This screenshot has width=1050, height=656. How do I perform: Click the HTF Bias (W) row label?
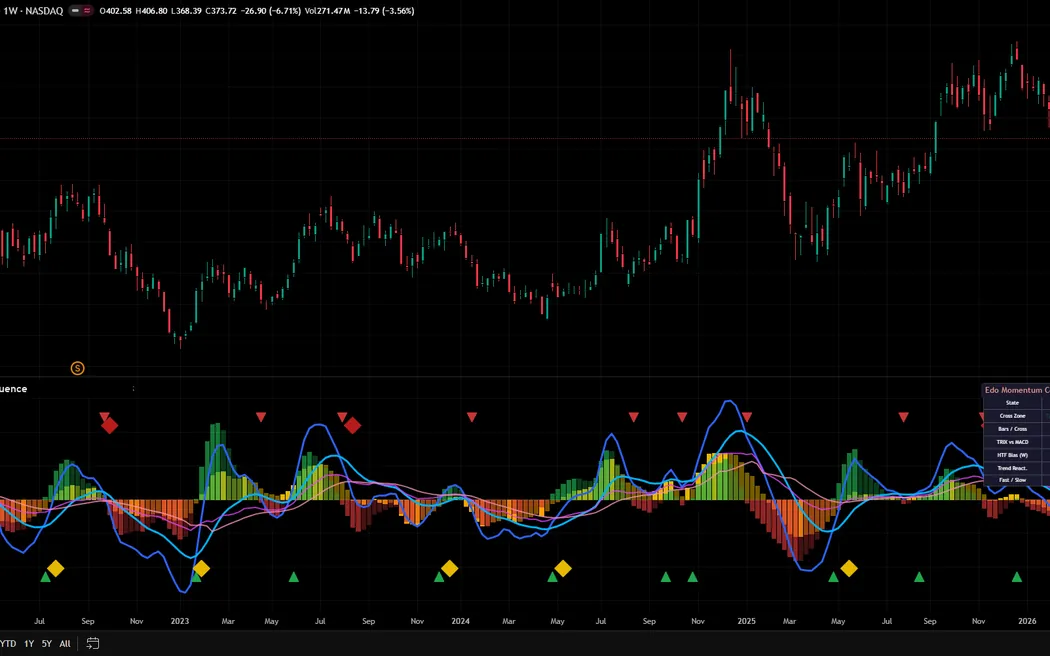[x=1012, y=455]
